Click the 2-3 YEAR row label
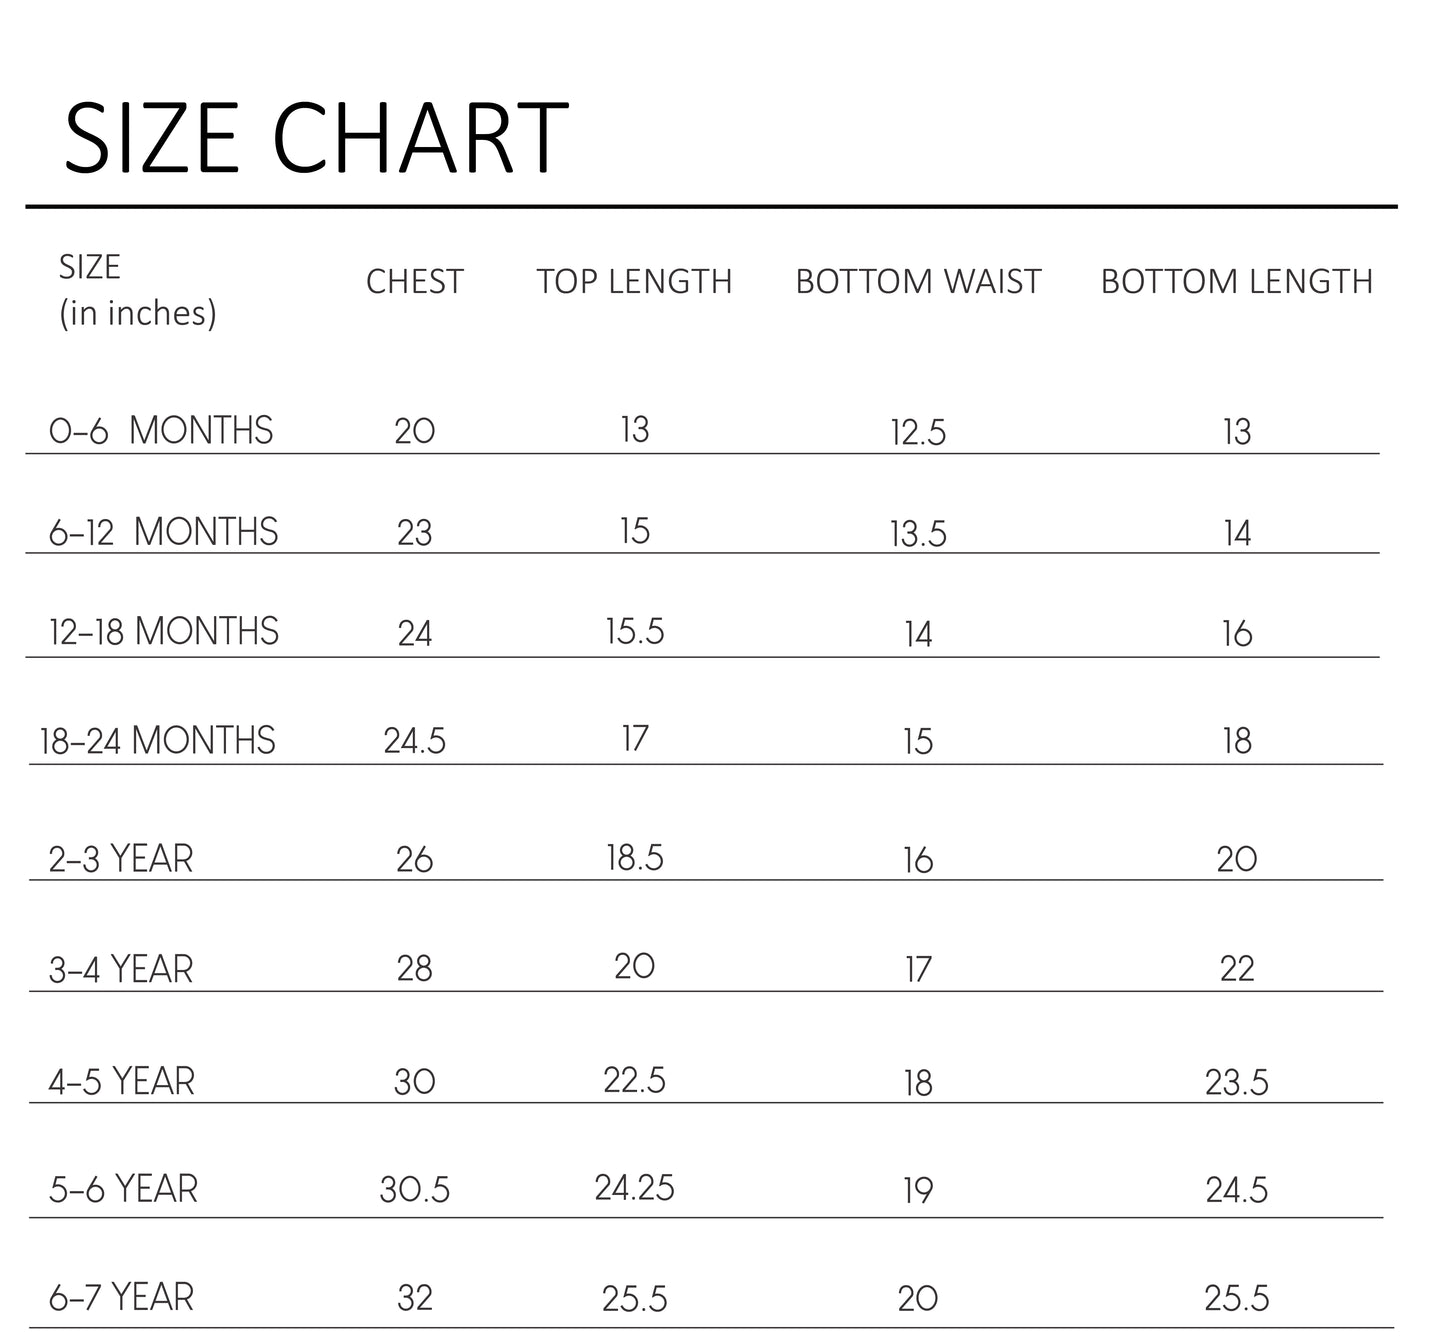 121,859
